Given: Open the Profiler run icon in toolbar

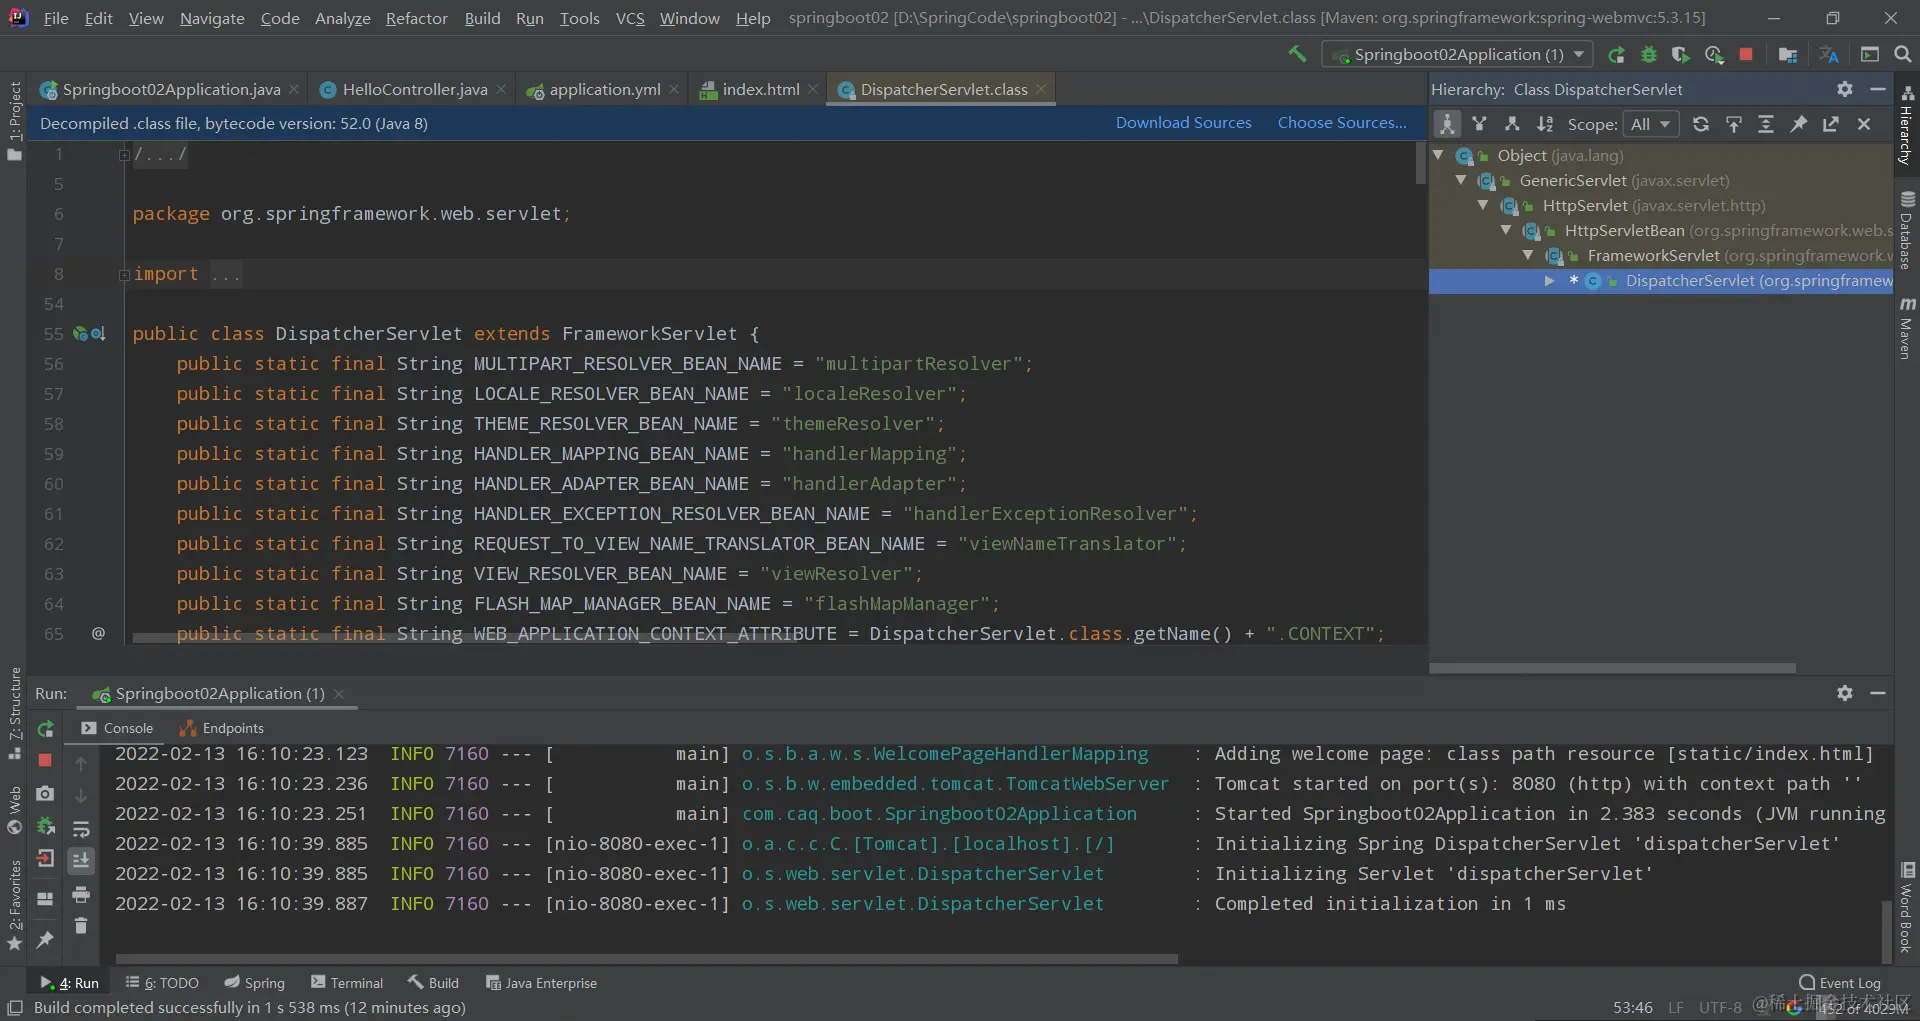Looking at the screenshot, I should point(1714,55).
